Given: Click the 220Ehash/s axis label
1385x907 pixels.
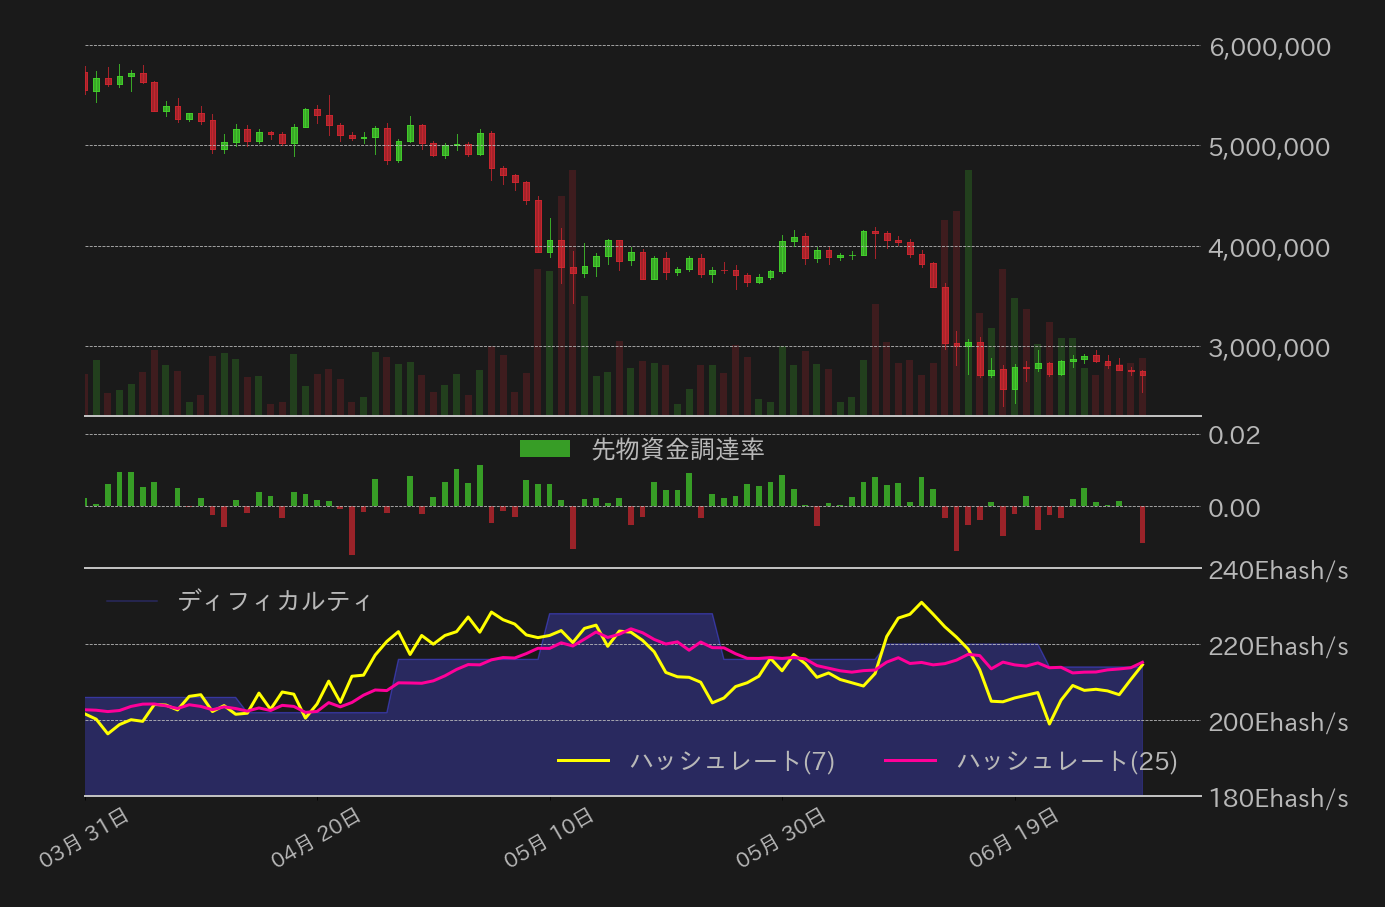Looking at the screenshot, I should click(1279, 647).
